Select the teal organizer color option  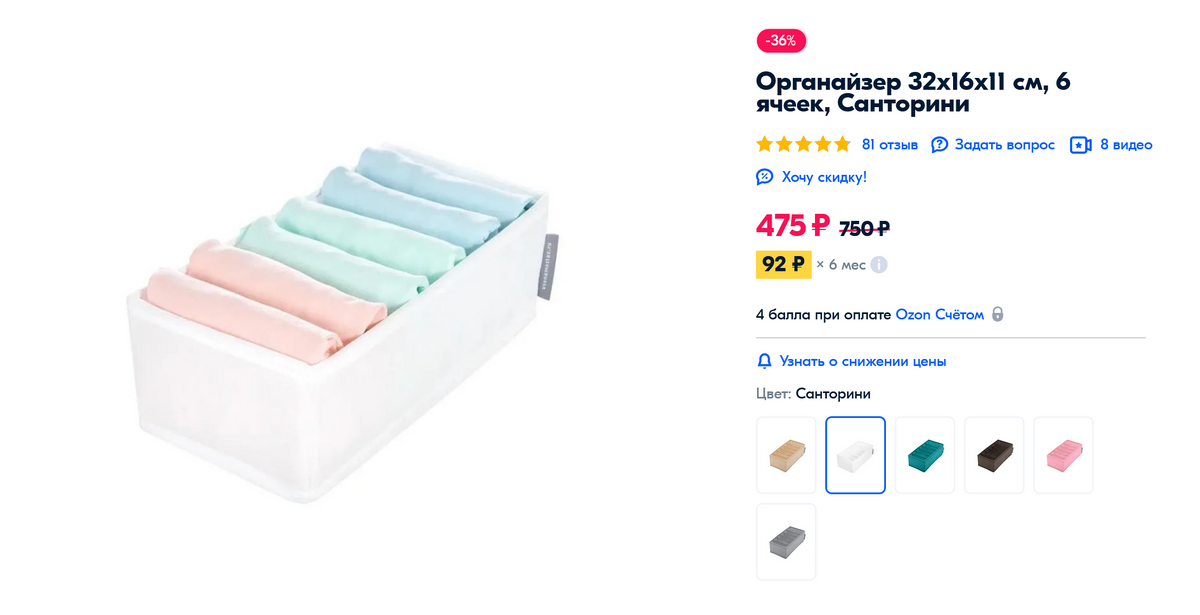[925, 455]
